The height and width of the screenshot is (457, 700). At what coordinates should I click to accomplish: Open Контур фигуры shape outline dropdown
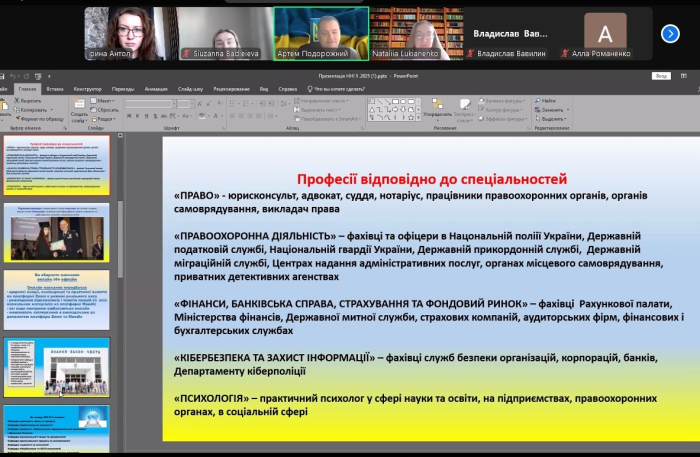(x=500, y=110)
